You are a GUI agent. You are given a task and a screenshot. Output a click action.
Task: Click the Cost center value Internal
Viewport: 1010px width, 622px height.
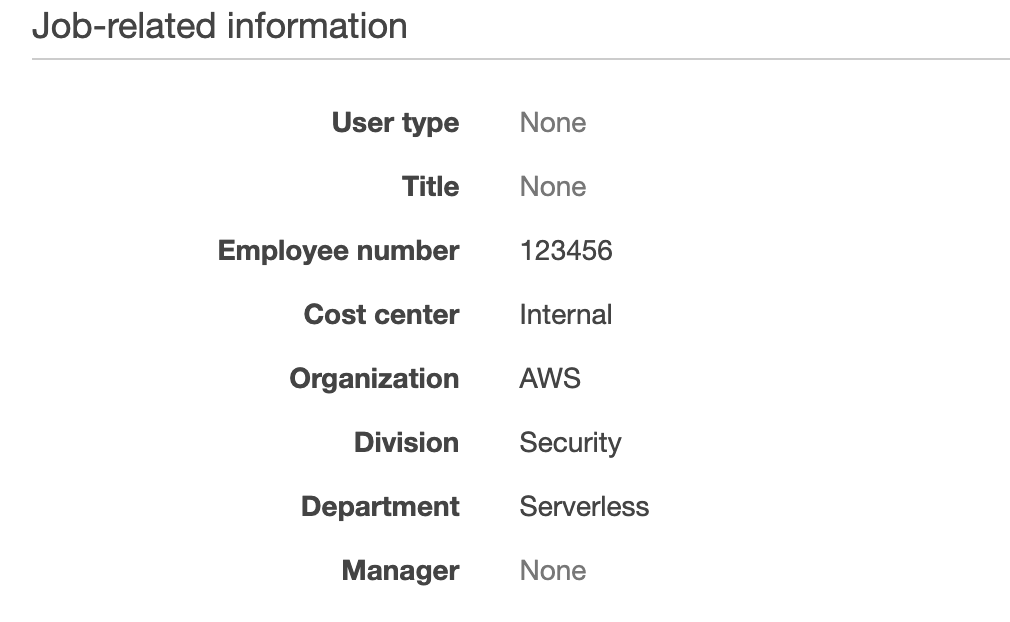click(565, 314)
